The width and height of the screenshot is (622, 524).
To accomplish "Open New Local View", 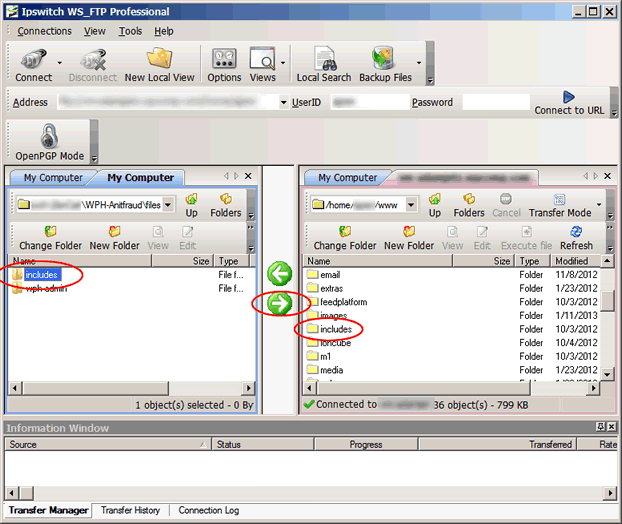I will pos(159,64).
